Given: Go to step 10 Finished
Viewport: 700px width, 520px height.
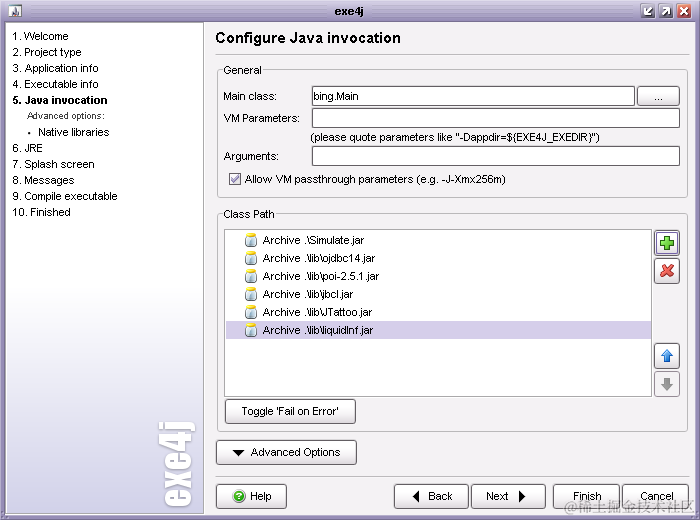Looking at the screenshot, I should [42, 212].
